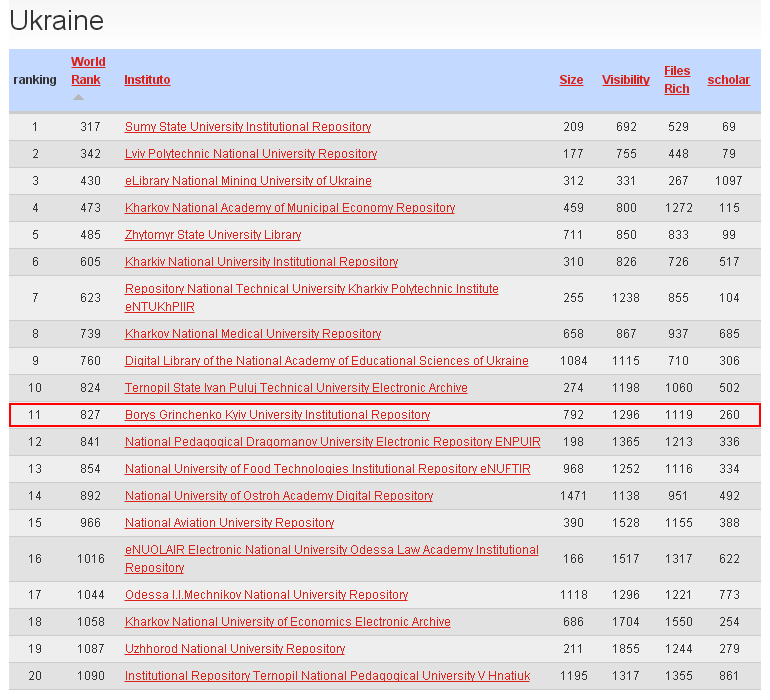Click scholar value 1097 in the eLibrary row
Image resolution: width=770 pixels, height=700 pixels.
click(x=728, y=181)
